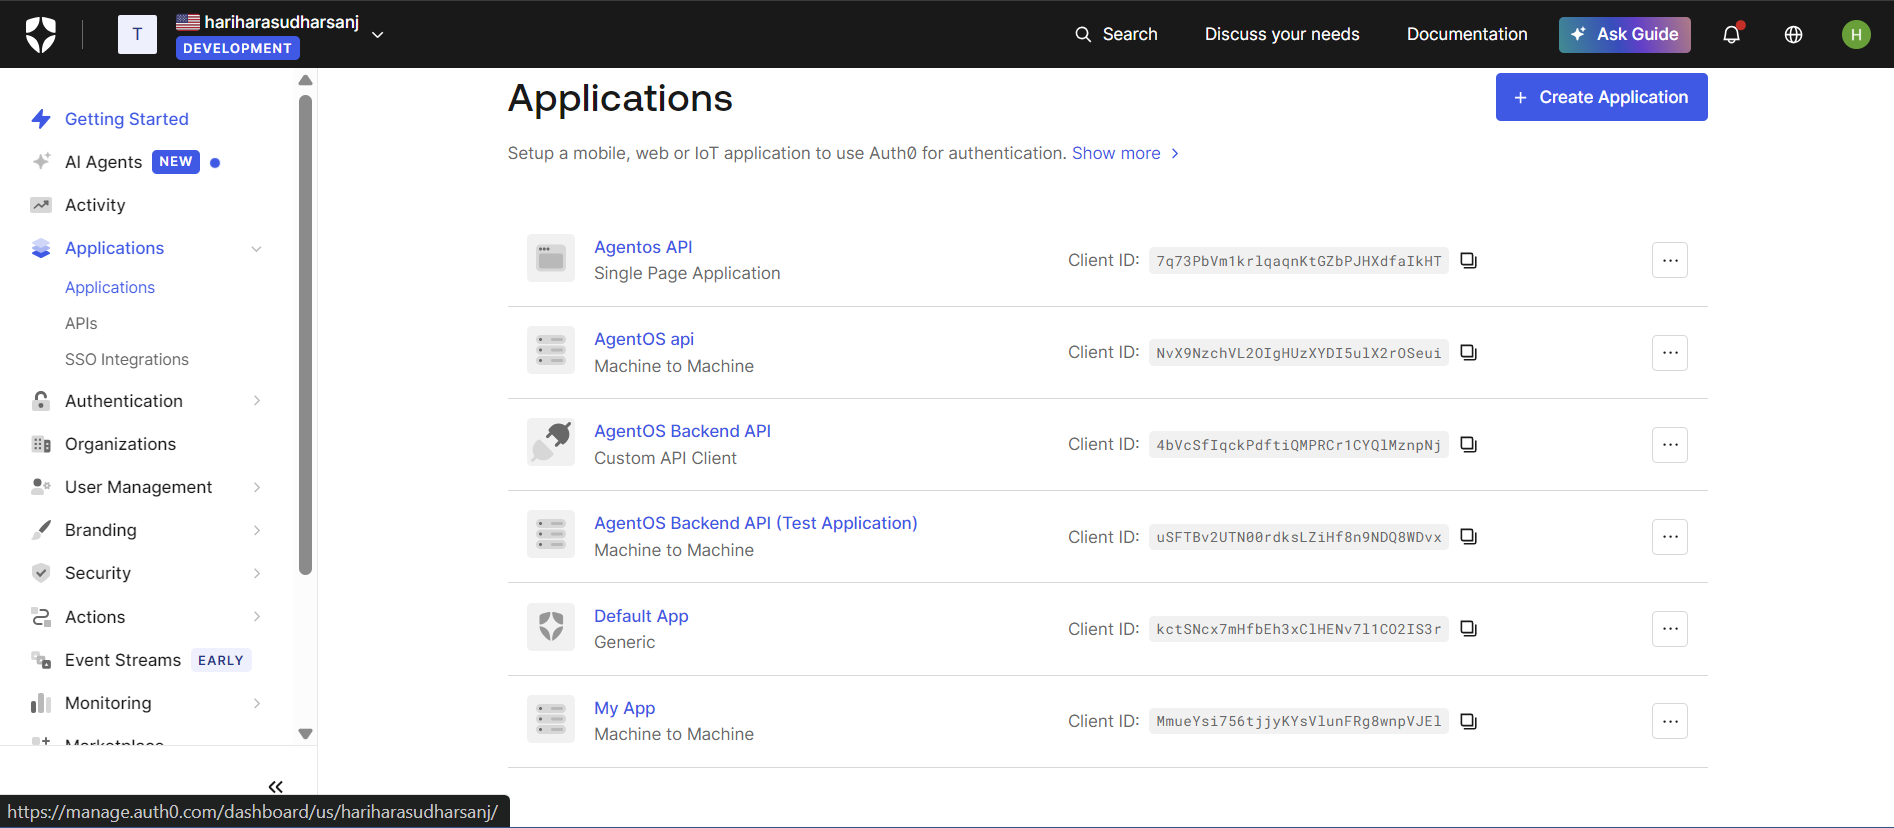Open AgentOS Backend API application
The width and height of the screenshot is (1894, 828).
pos(682,431)
